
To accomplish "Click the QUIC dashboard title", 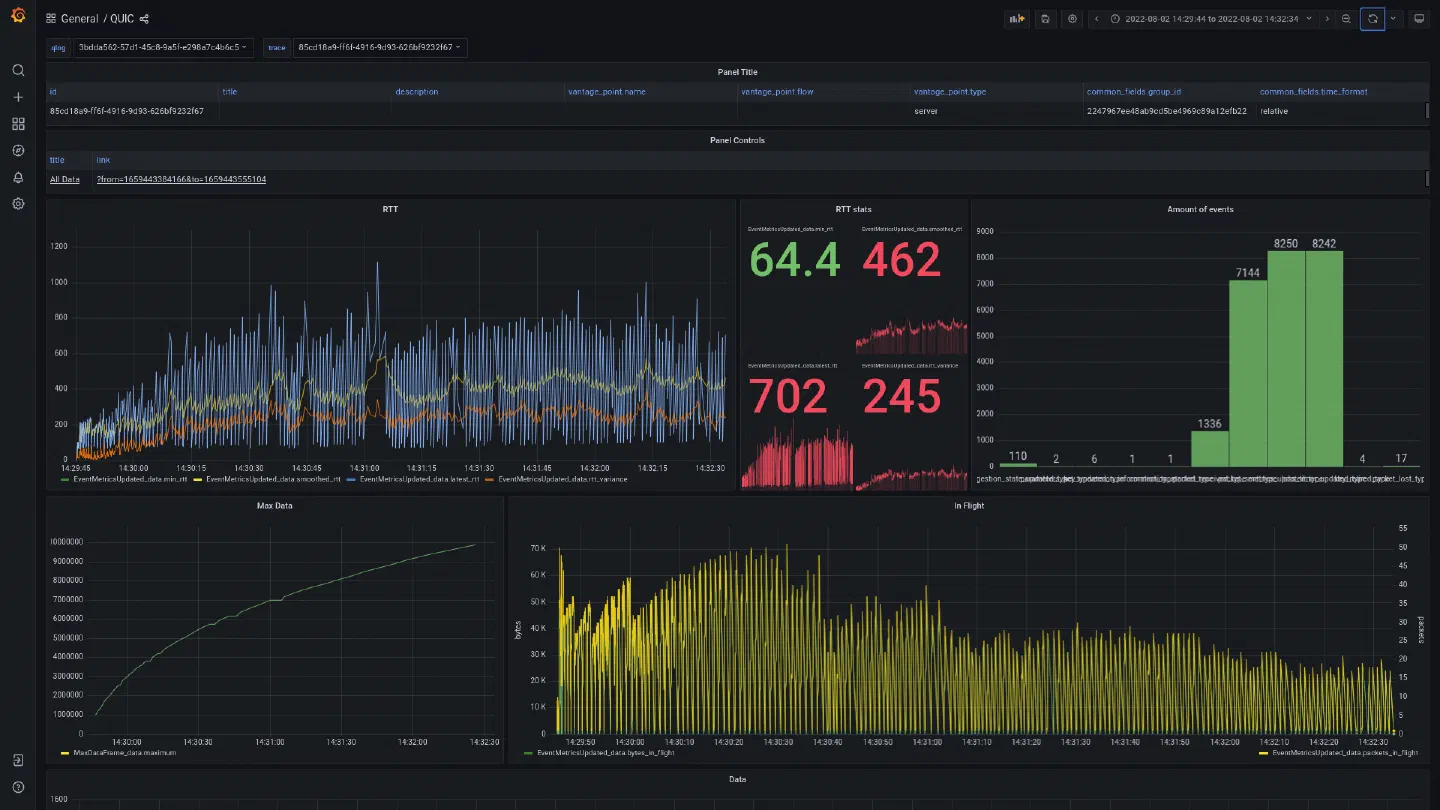I will [122, 19].
